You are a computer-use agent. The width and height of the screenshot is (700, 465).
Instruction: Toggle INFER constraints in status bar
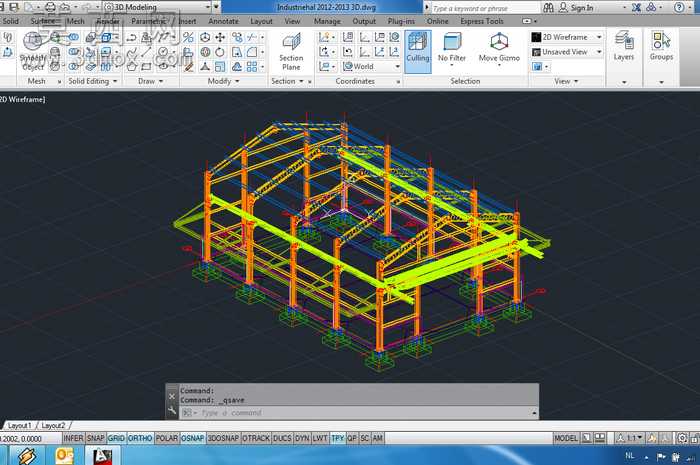(x=73, y=438)
